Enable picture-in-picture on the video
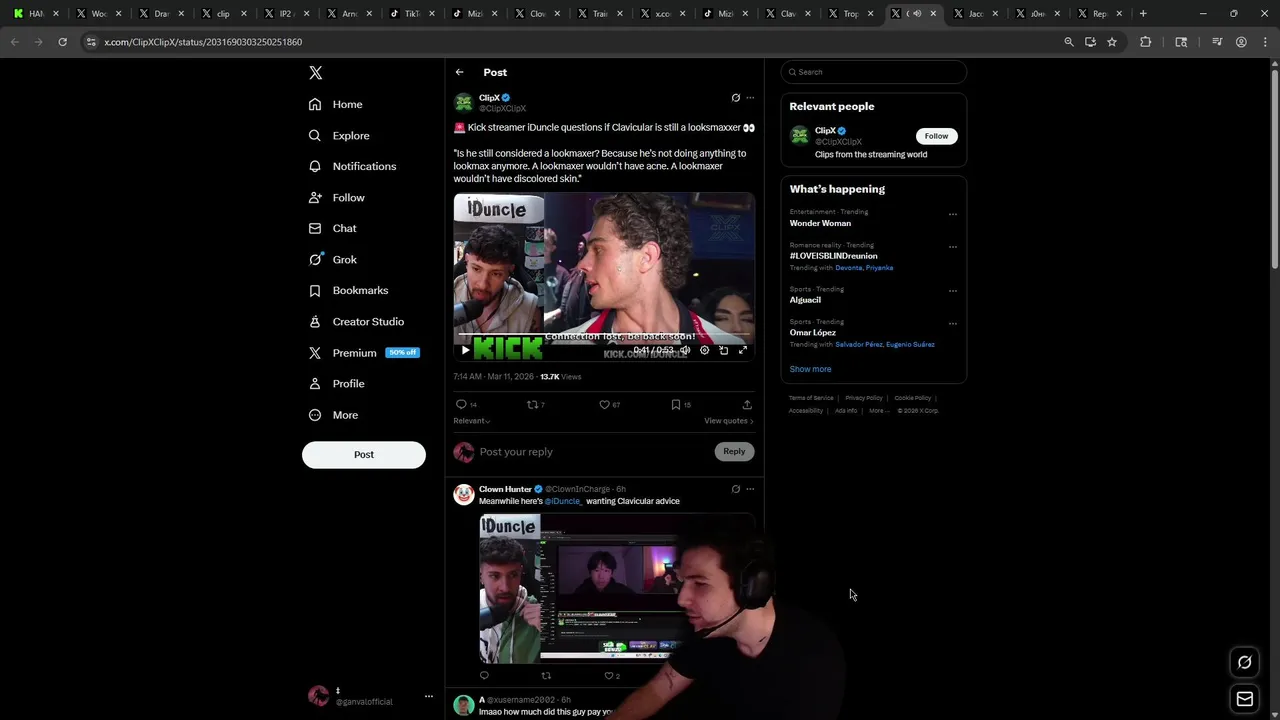1280x720 pixels. [x=724, y=350]
